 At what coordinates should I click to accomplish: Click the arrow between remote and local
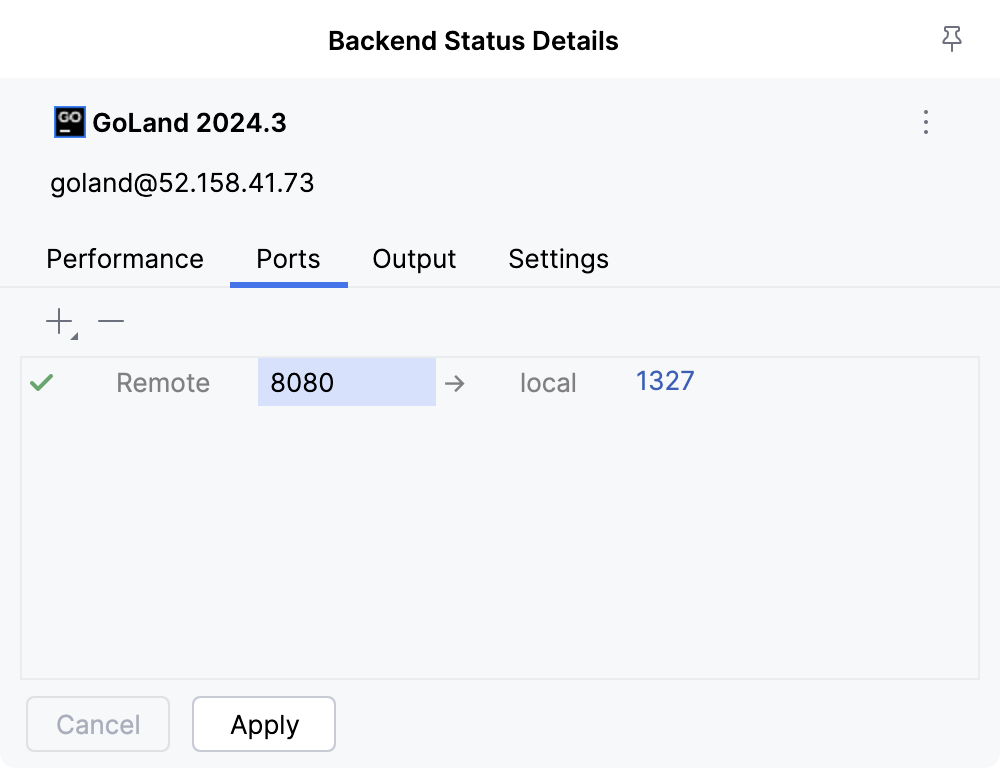coord(455,383)
